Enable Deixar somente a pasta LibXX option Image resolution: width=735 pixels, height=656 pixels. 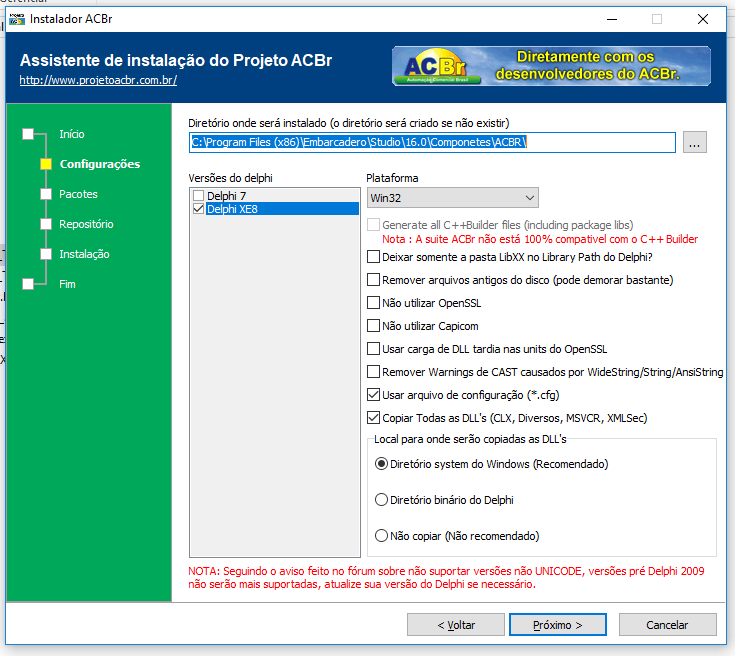pyautogui.click(x=373, y=257)
